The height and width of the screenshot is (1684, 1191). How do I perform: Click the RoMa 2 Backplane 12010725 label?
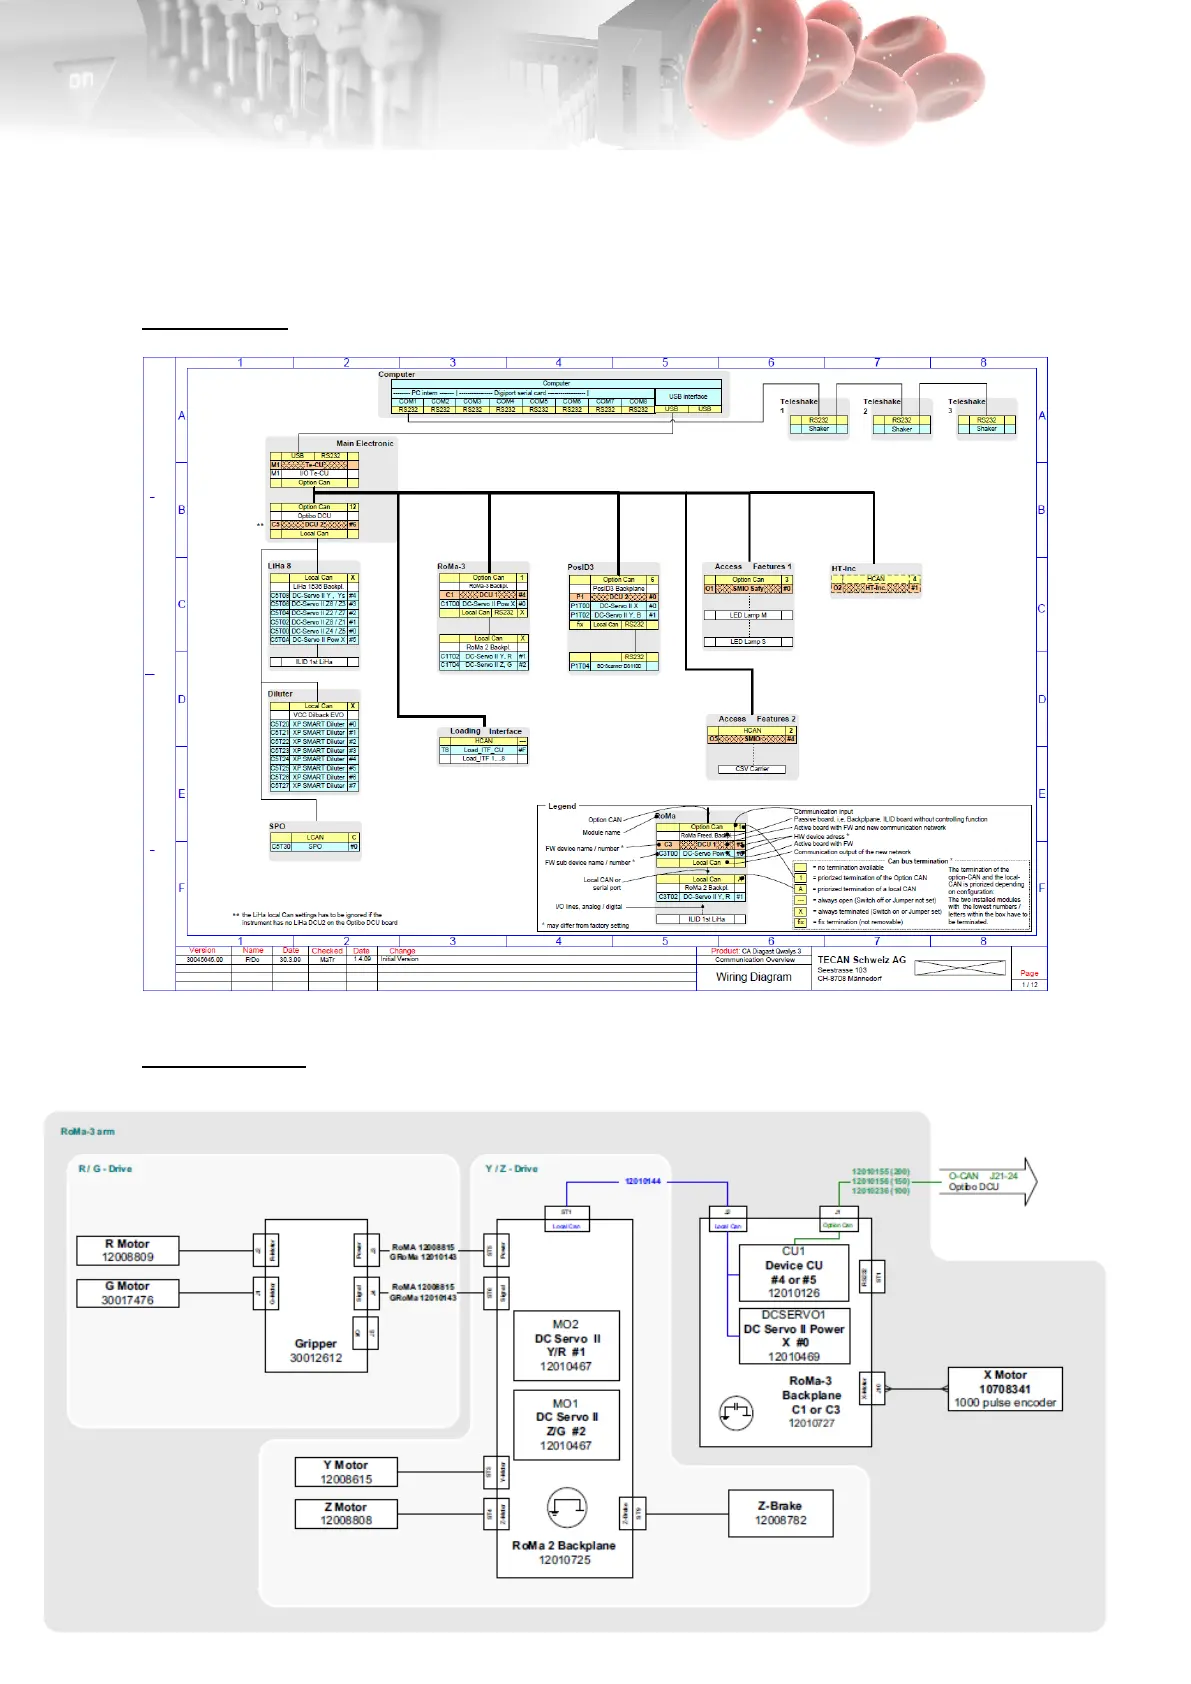tap(564, 1552)
